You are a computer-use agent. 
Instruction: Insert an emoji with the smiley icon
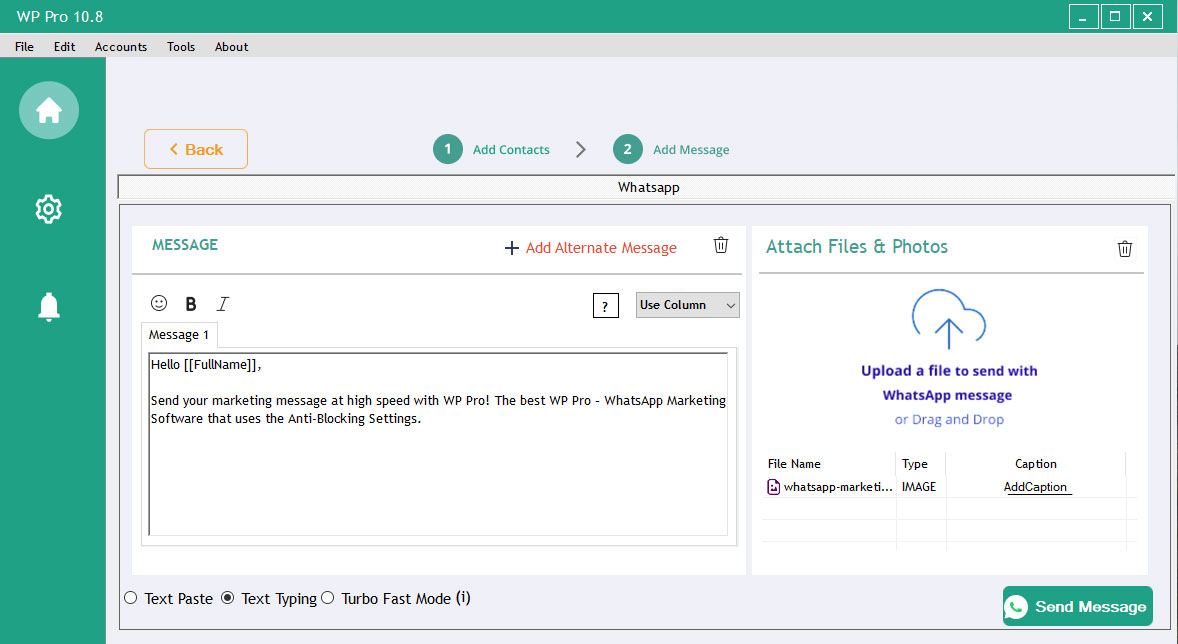click(159, 303)
